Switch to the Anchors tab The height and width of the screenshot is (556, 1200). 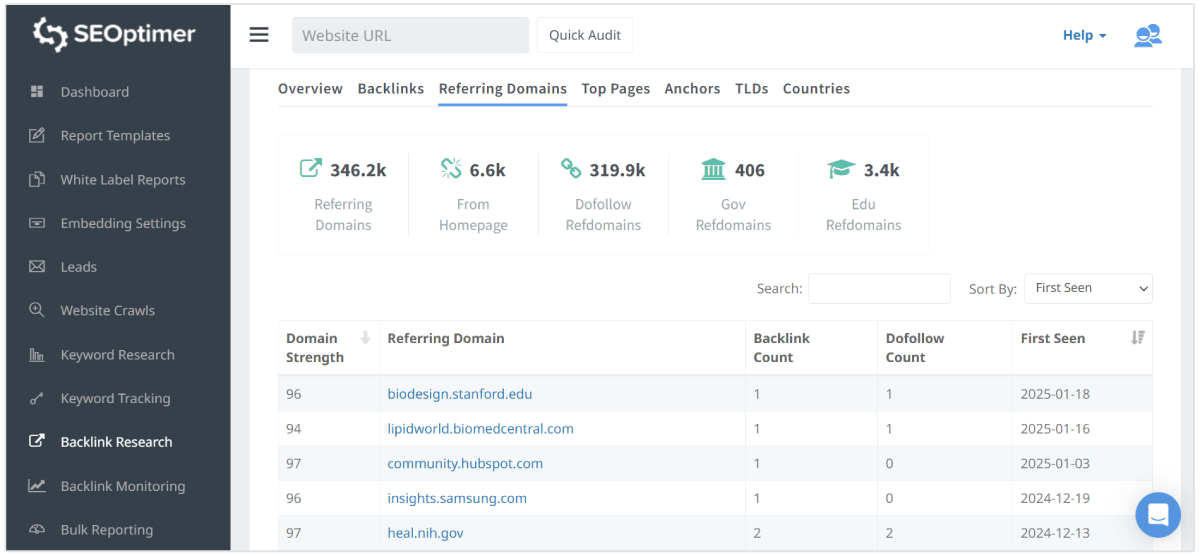coord(692,89)
